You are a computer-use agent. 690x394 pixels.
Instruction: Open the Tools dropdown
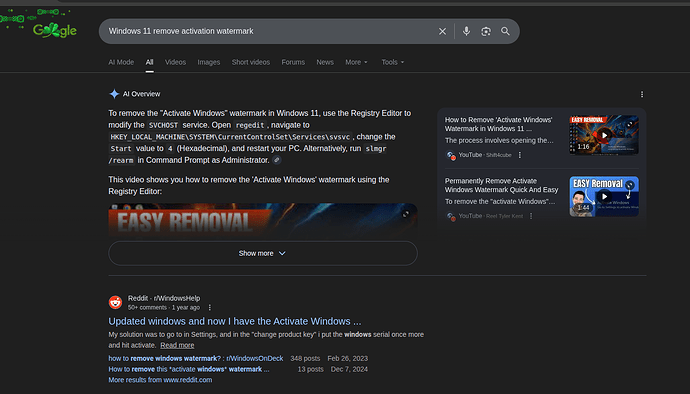(x=393, y=62)
